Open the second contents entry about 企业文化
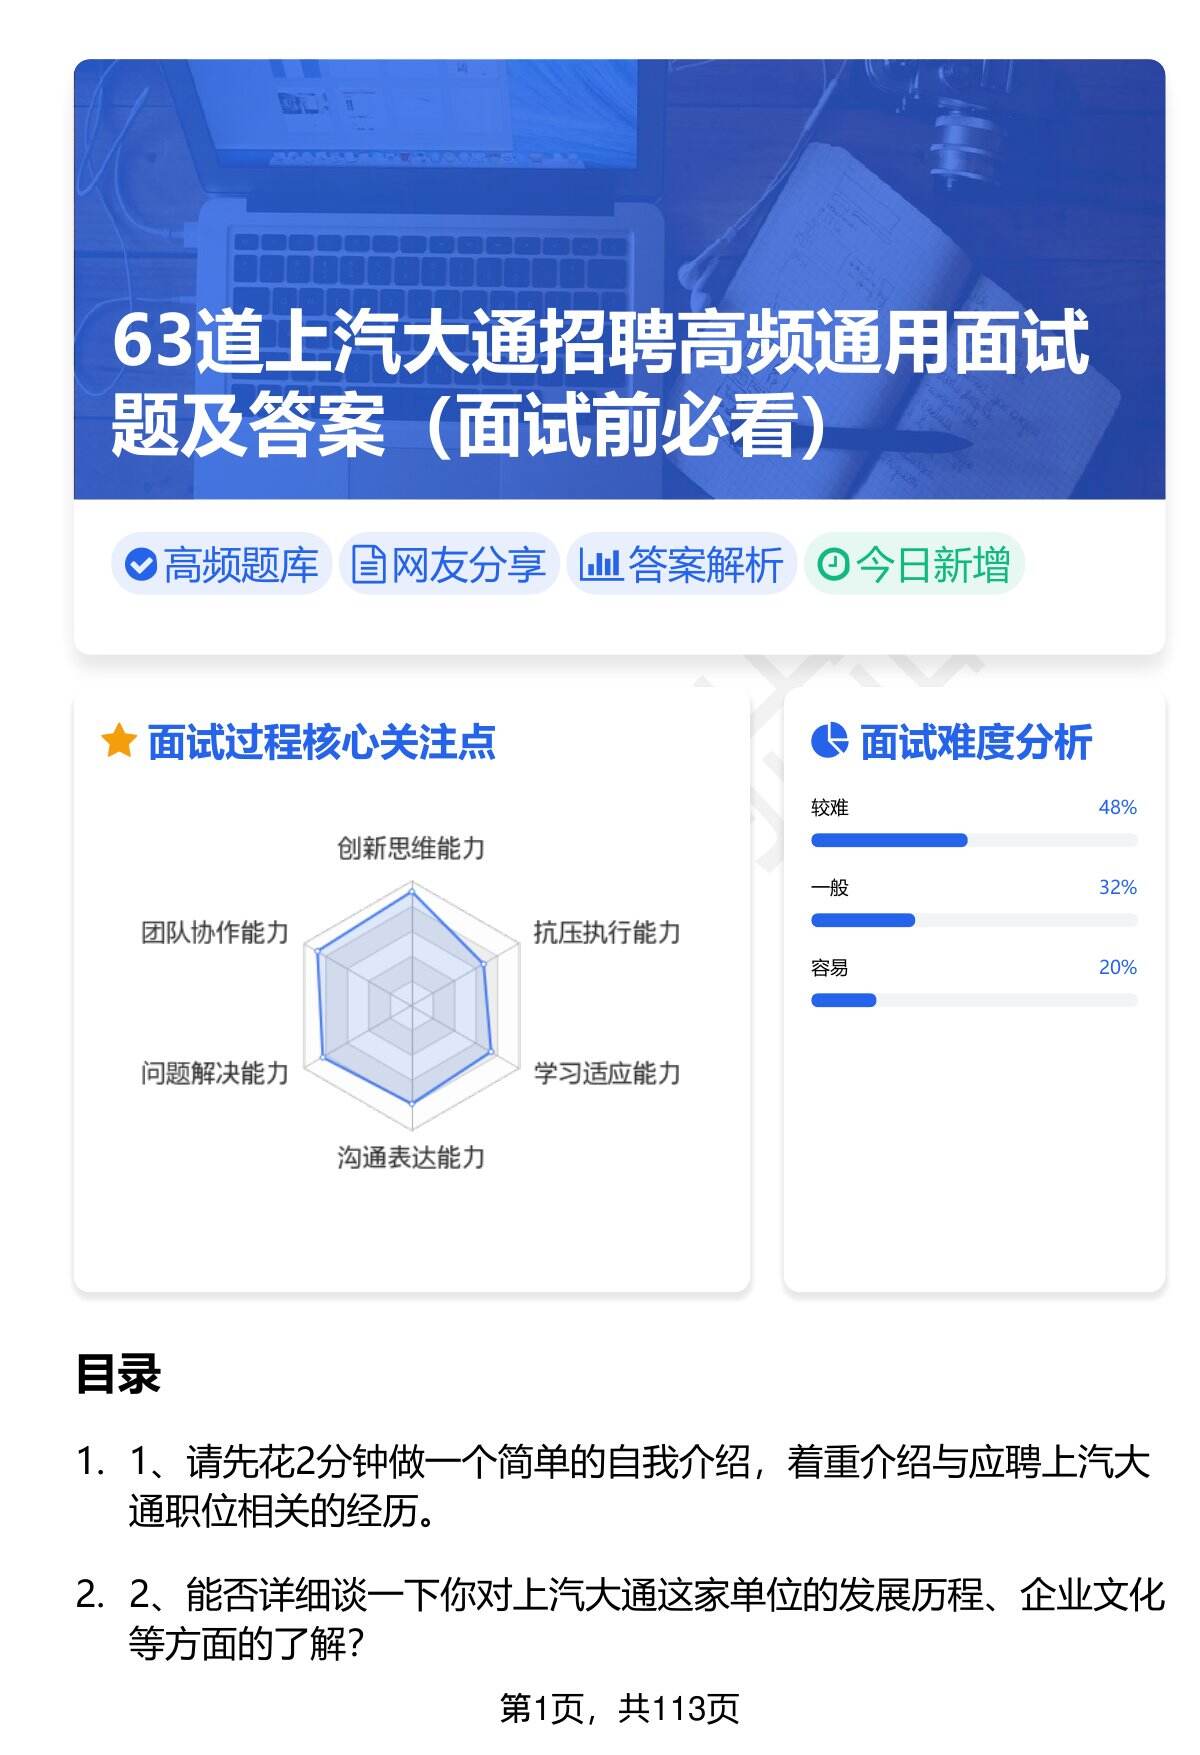 coord(645,1619)
